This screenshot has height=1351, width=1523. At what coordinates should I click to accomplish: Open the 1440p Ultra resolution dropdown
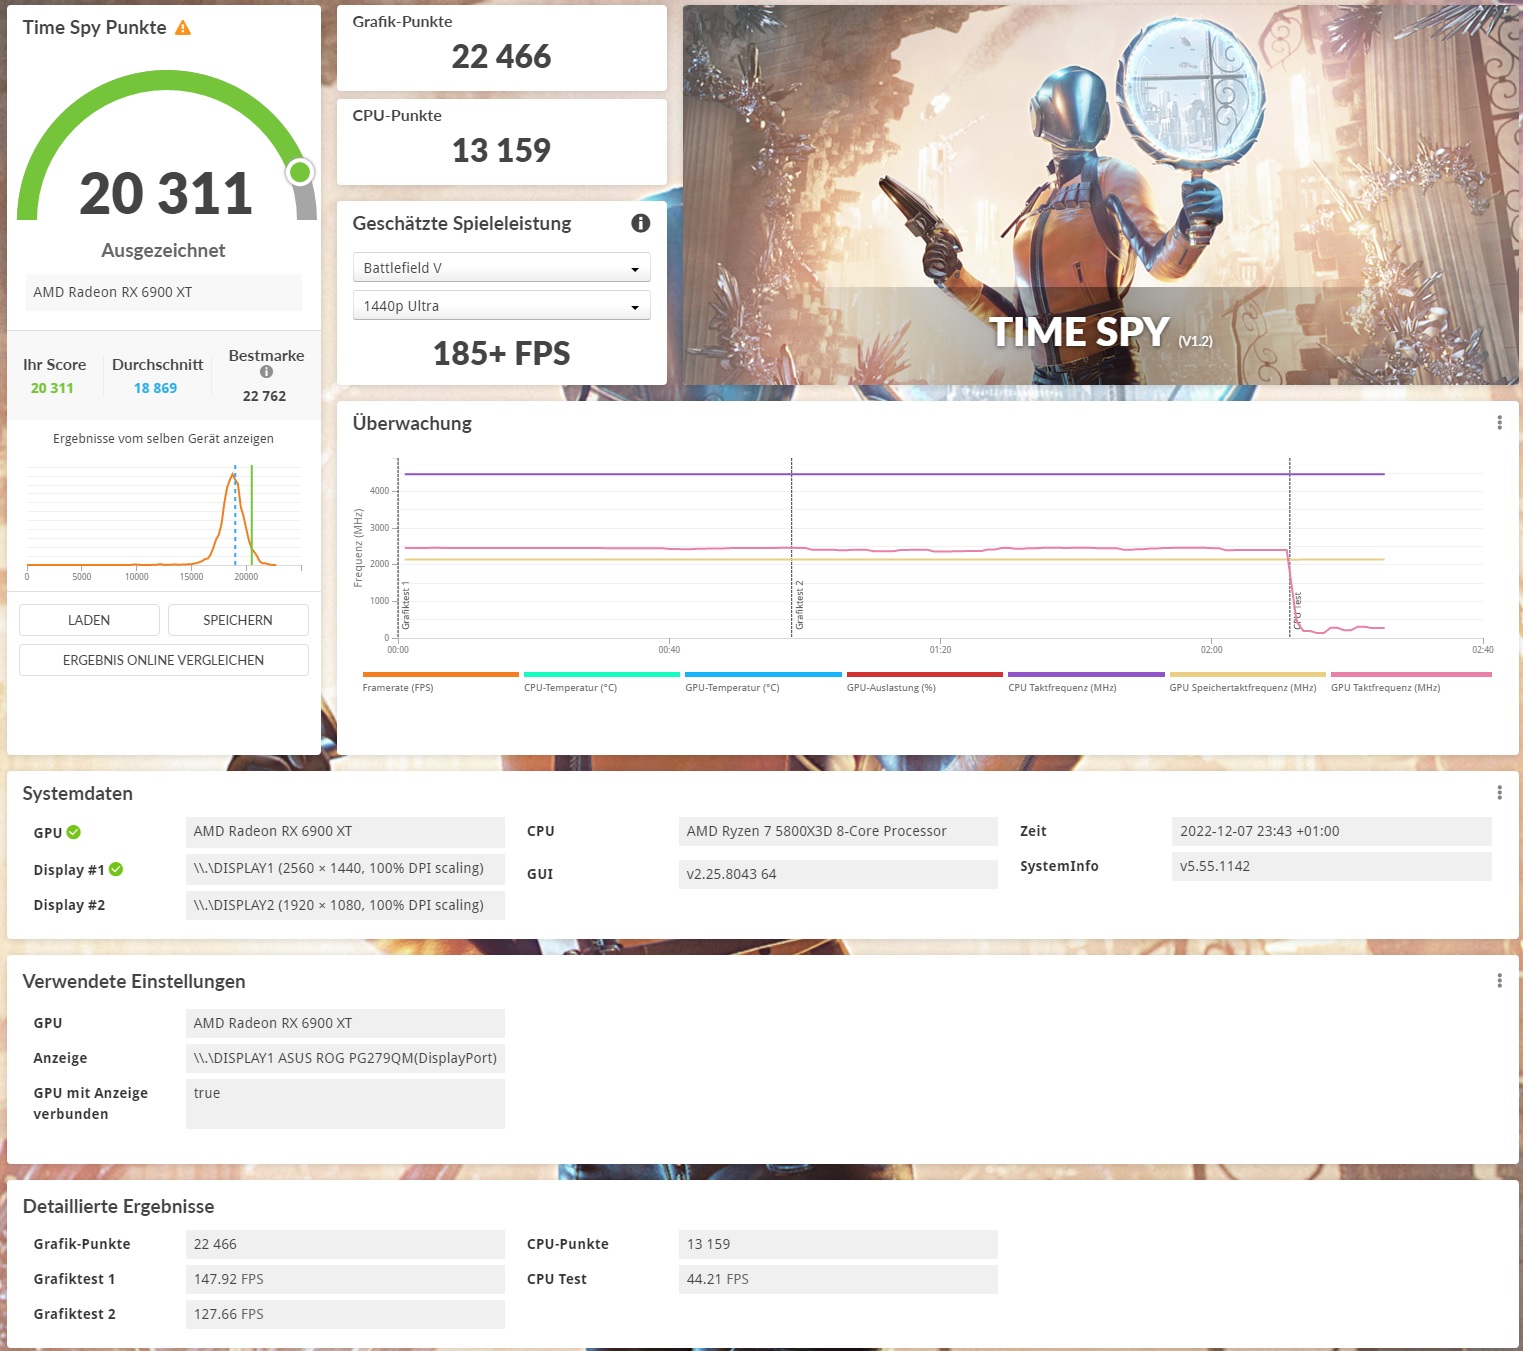click(501, 306)
